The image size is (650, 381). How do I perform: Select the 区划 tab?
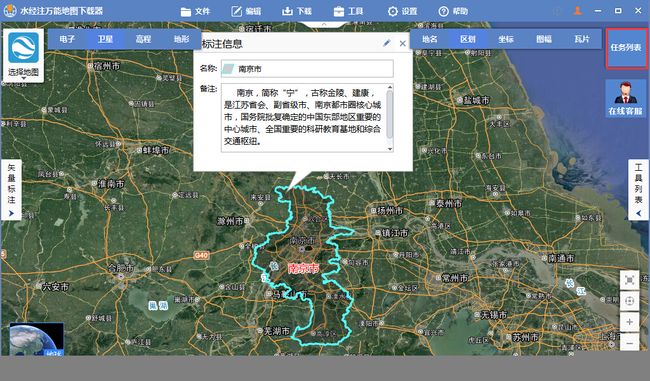[x=468, y=39]
